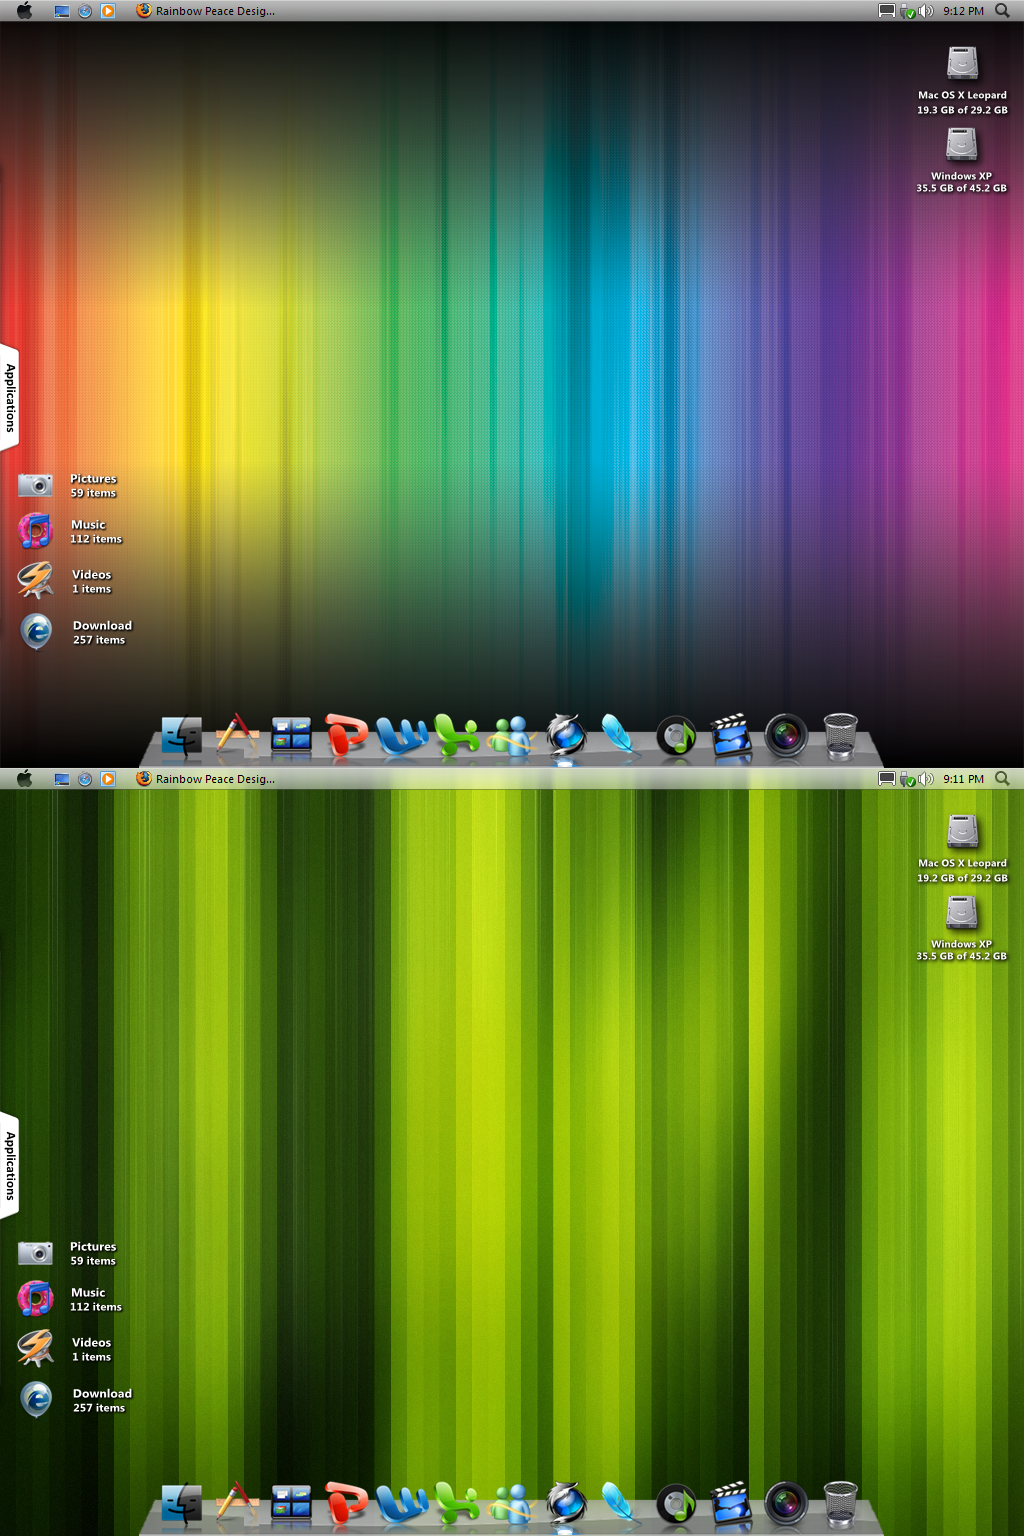Open the Videos folder on green desktop

(x=36, y=1349)
